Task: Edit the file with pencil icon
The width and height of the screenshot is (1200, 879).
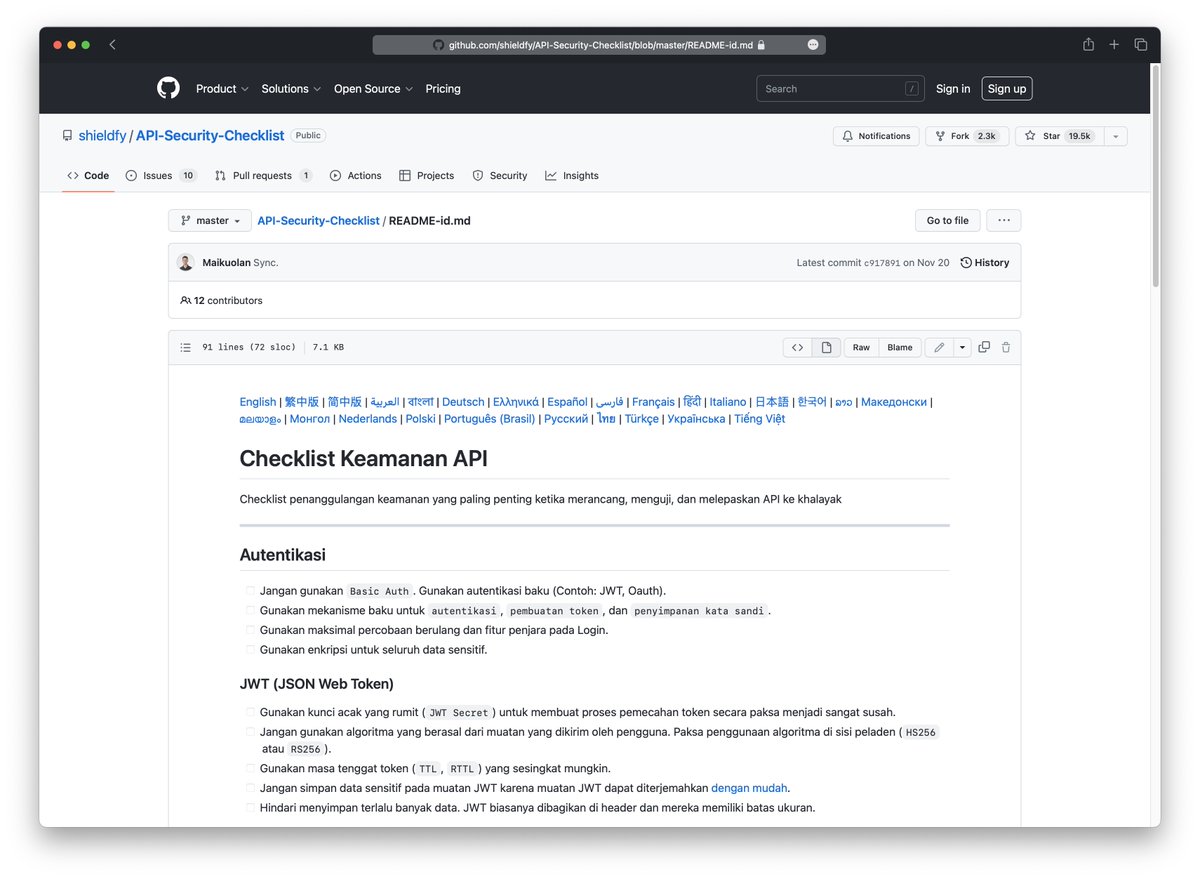Action: point(938,347)
